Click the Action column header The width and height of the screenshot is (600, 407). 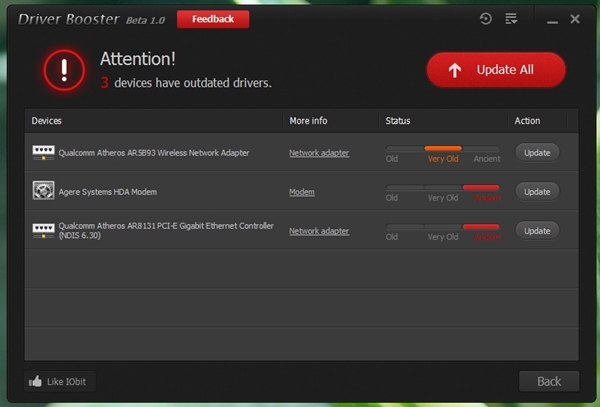coord(527,121)
